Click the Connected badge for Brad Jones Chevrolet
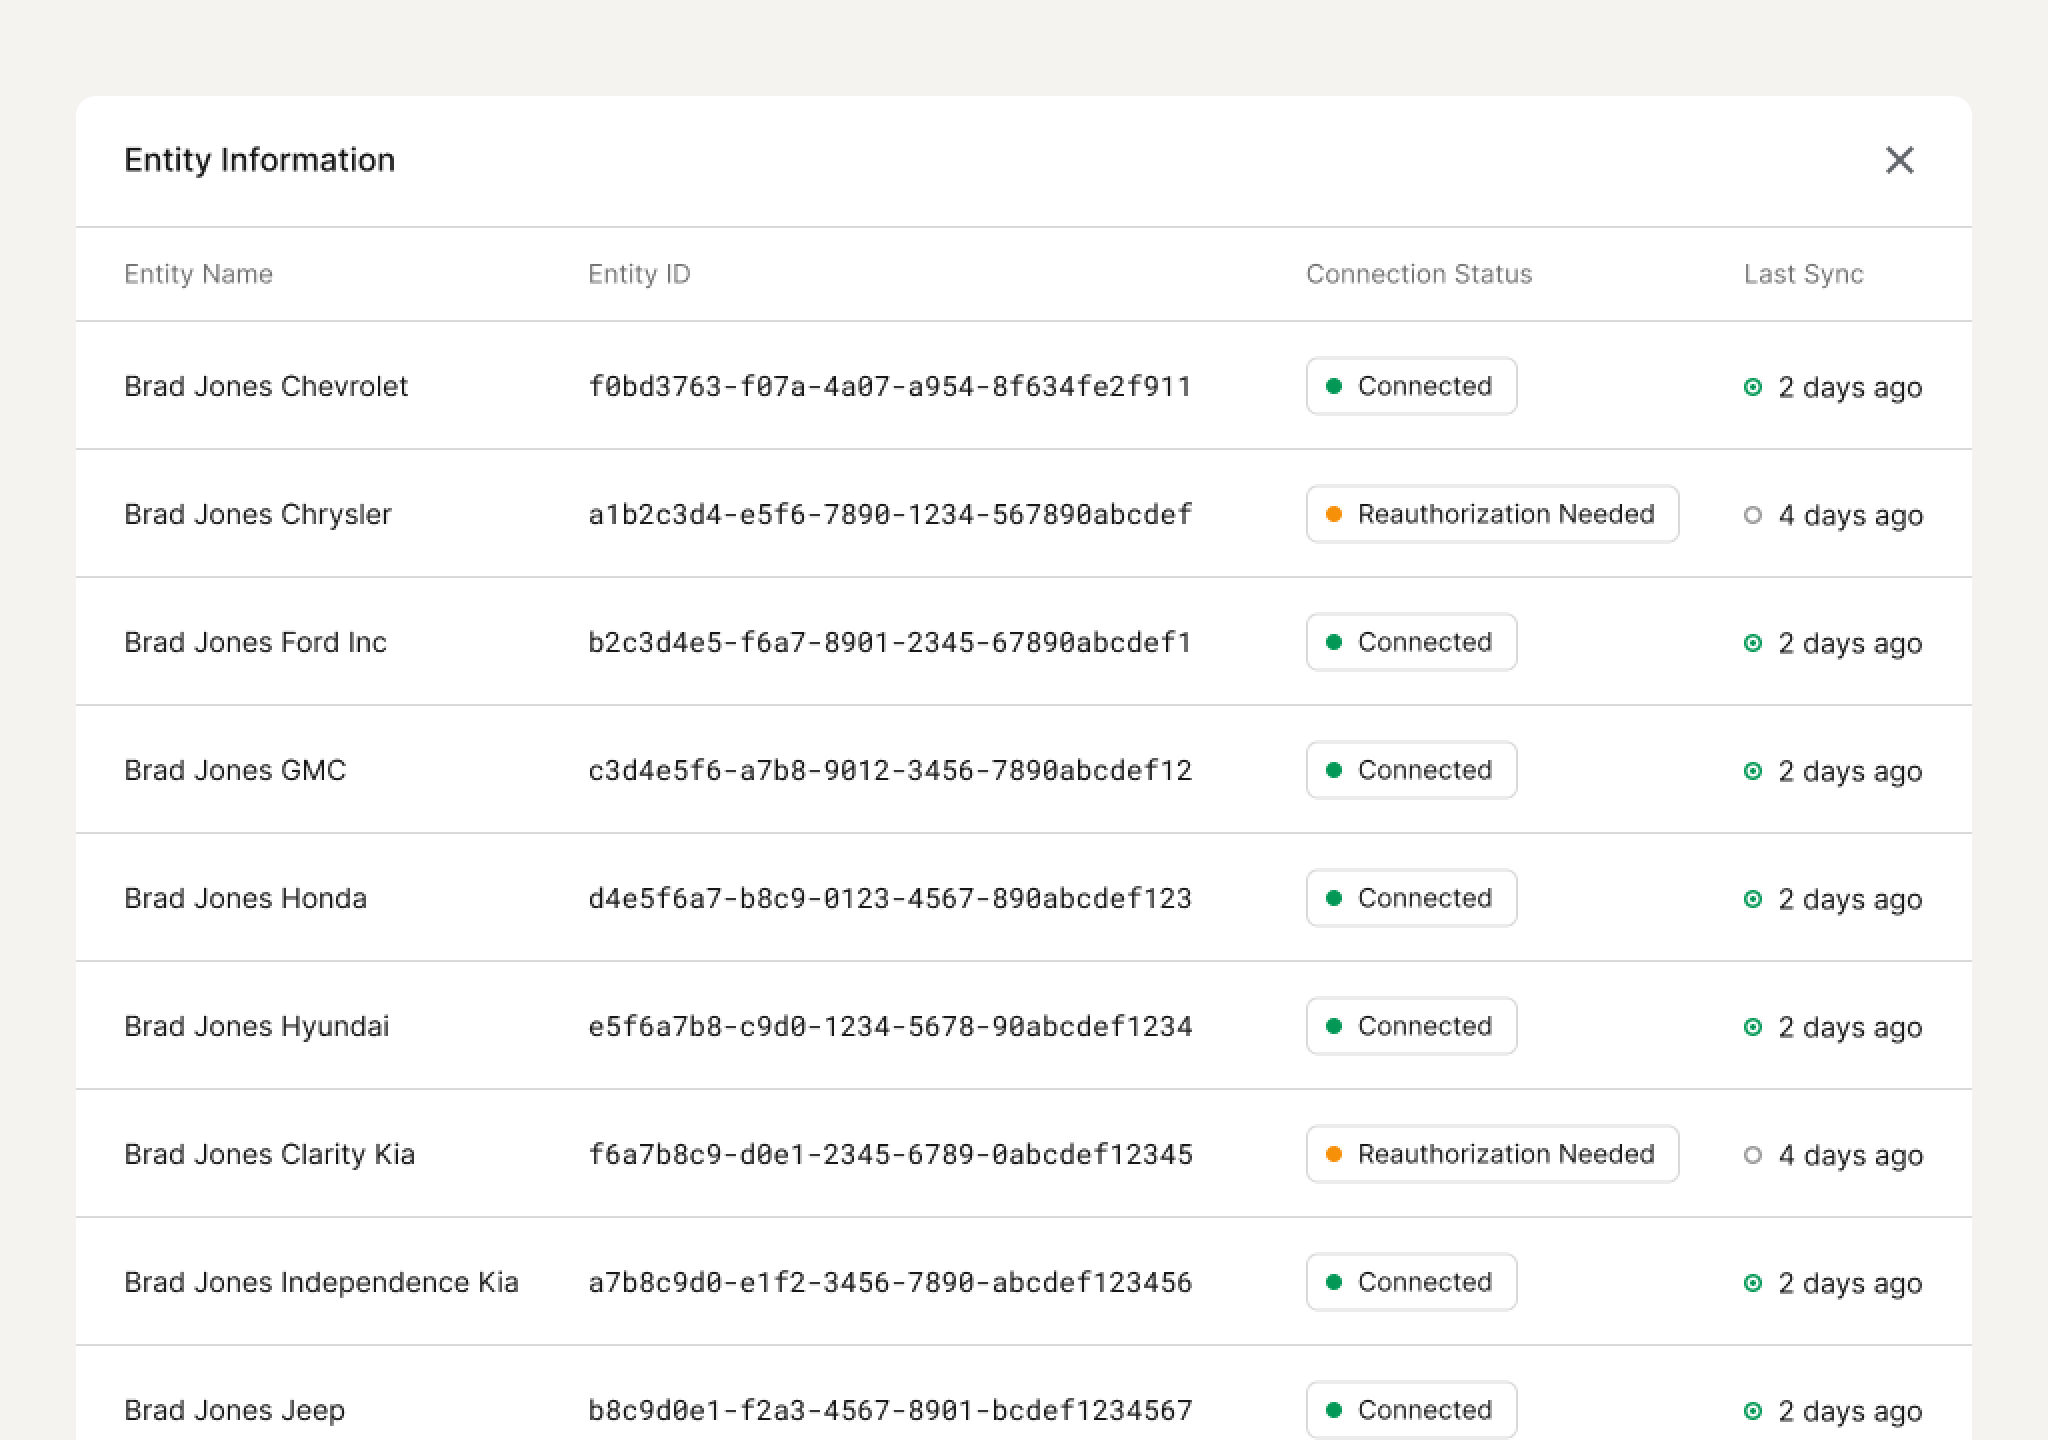This screenshot has width=2048, height=1440. click(1411, 386)
